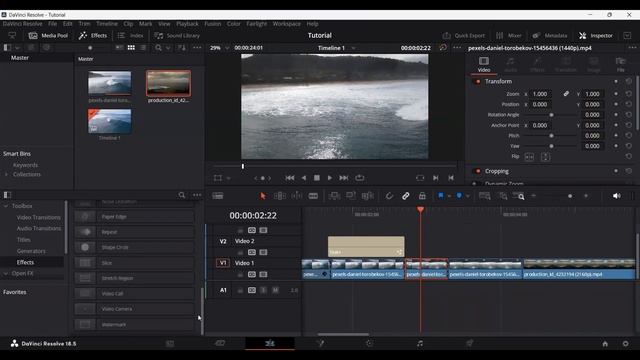Jump to the first frame
The image size is (640, 360).
click(290, 178)
